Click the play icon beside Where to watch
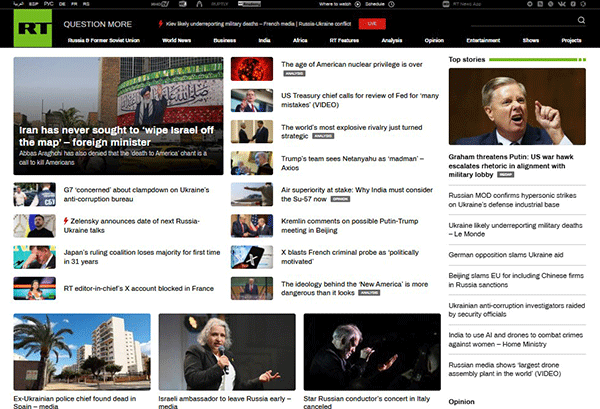 (x=357, y=4)
